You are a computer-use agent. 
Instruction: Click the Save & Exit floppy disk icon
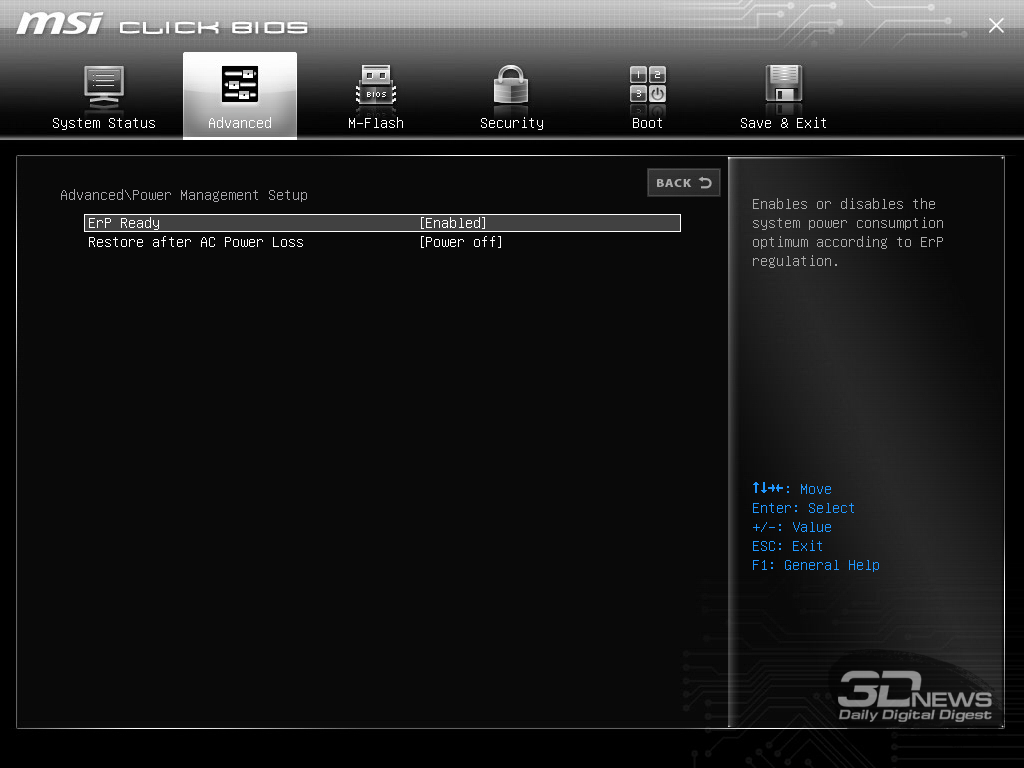click(783, 86)
